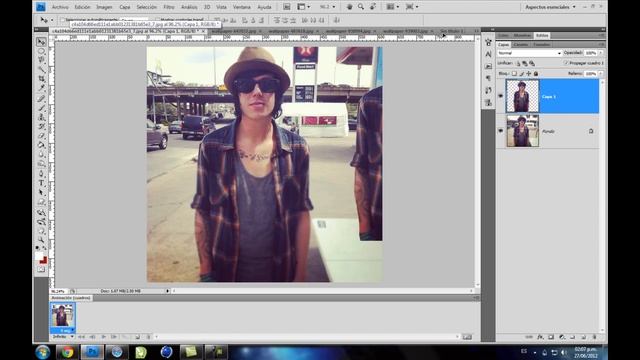Select the Eraser tool
This screenshot has height=360, width=640.
coord(41,136)
